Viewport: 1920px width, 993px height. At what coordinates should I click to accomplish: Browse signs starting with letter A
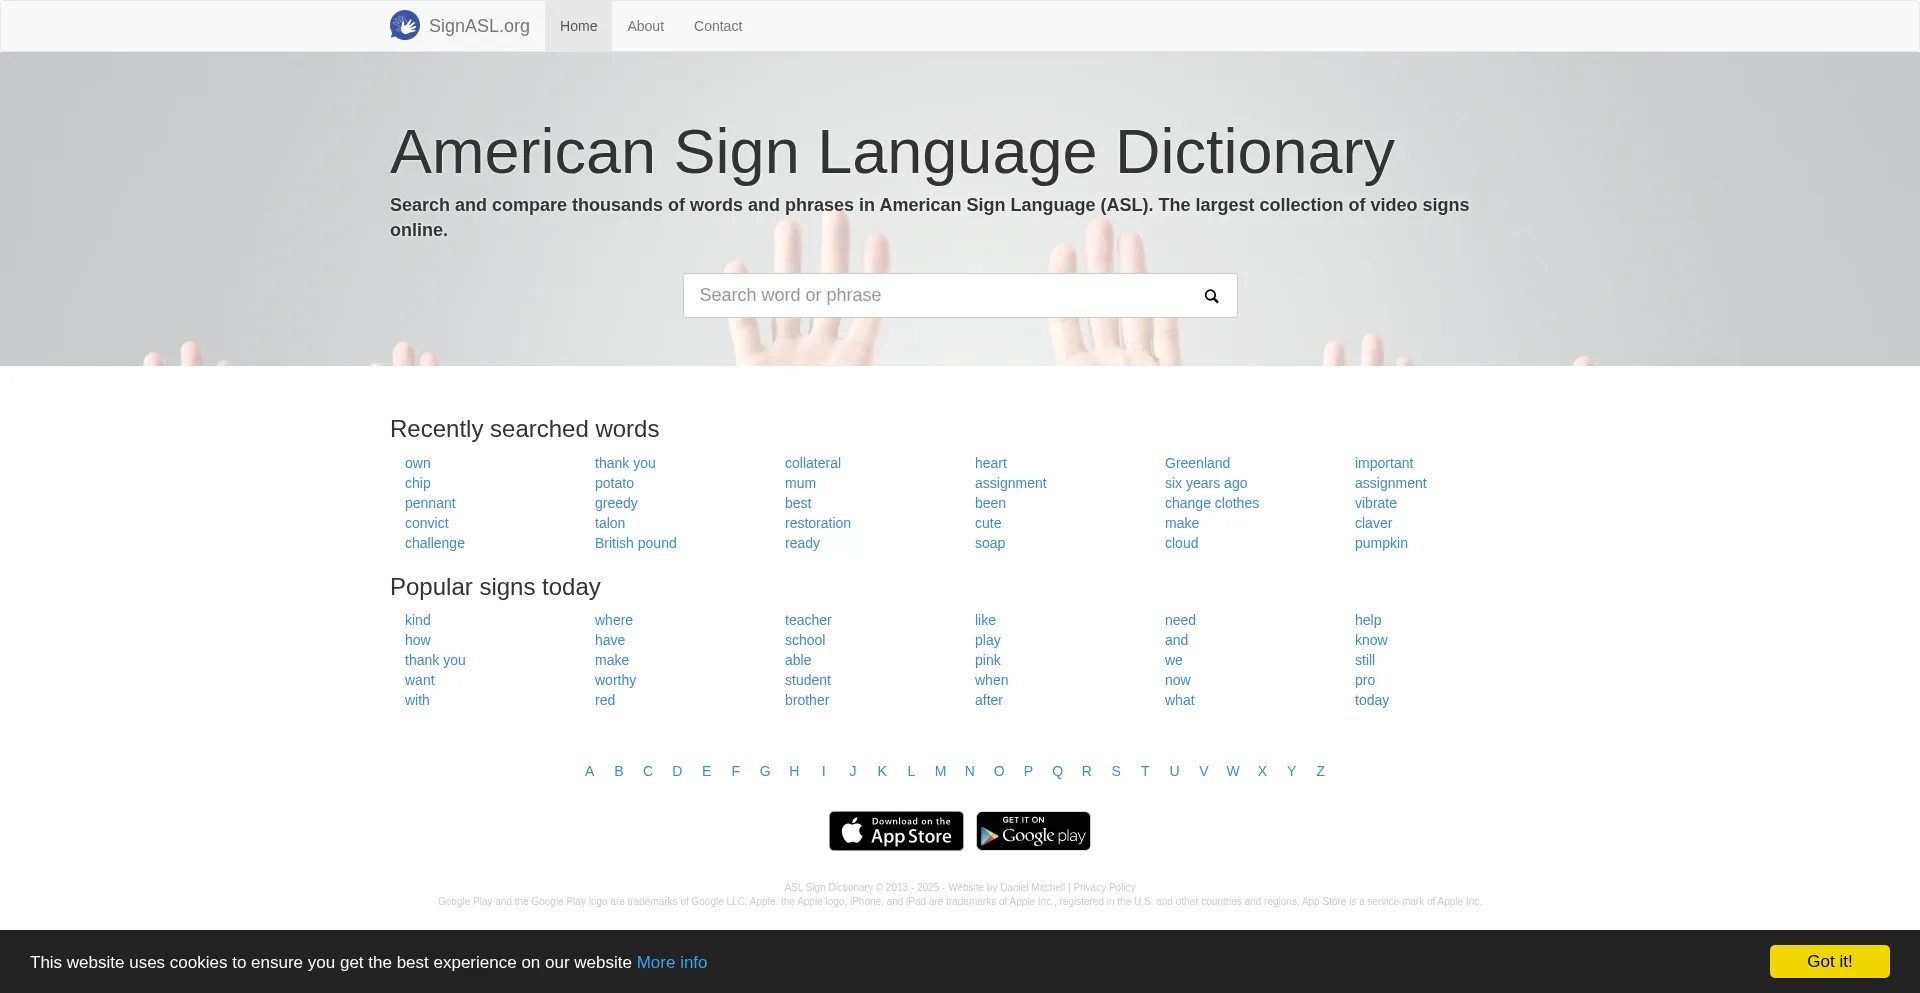click(589, 771)
